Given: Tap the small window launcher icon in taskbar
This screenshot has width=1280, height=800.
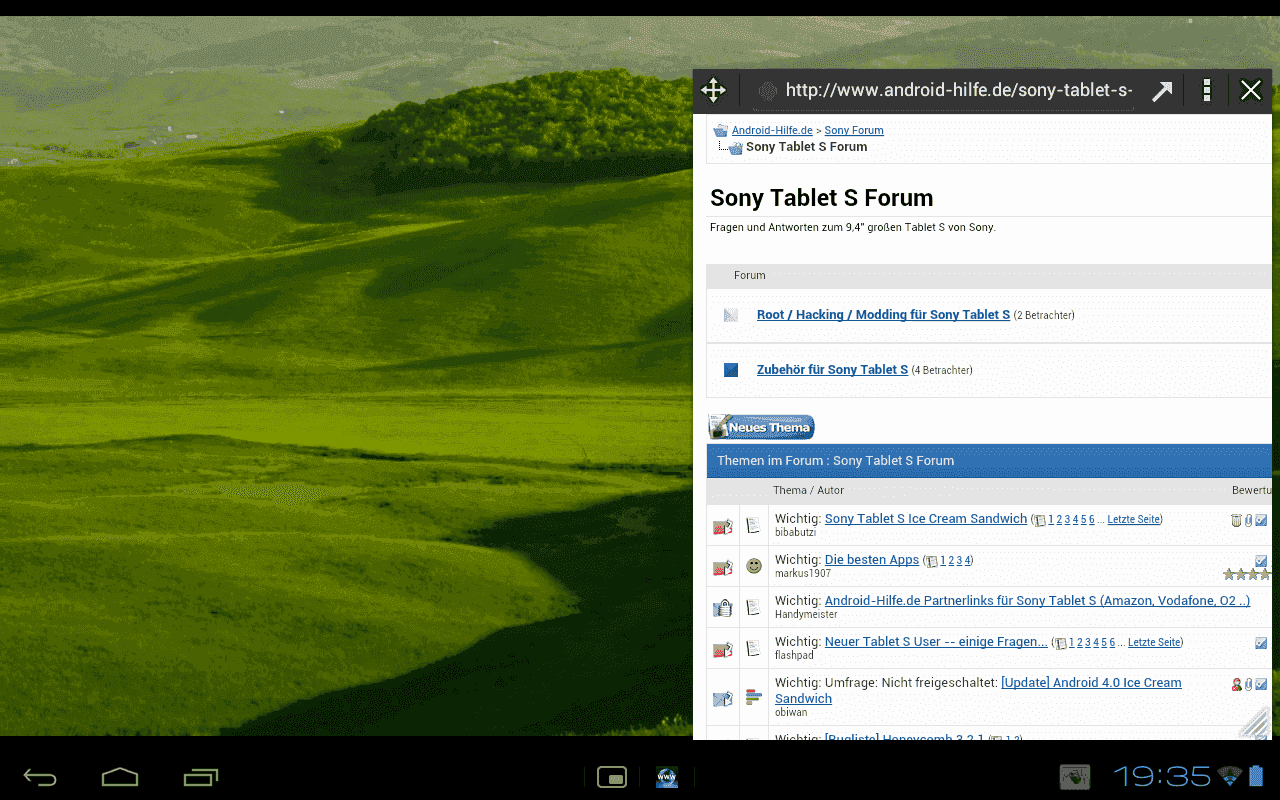Looking at the screenshot, I should click(611, 777).
